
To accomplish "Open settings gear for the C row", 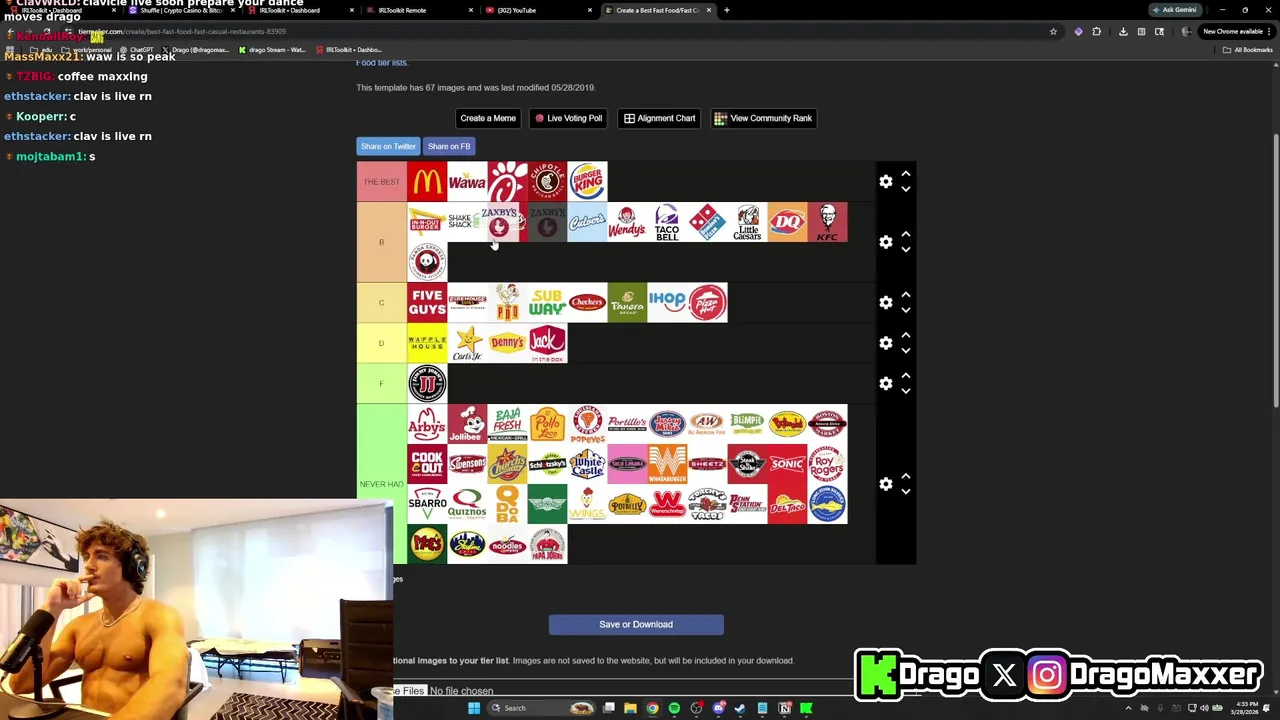I will pyautogui.click(x=886, y=302).
